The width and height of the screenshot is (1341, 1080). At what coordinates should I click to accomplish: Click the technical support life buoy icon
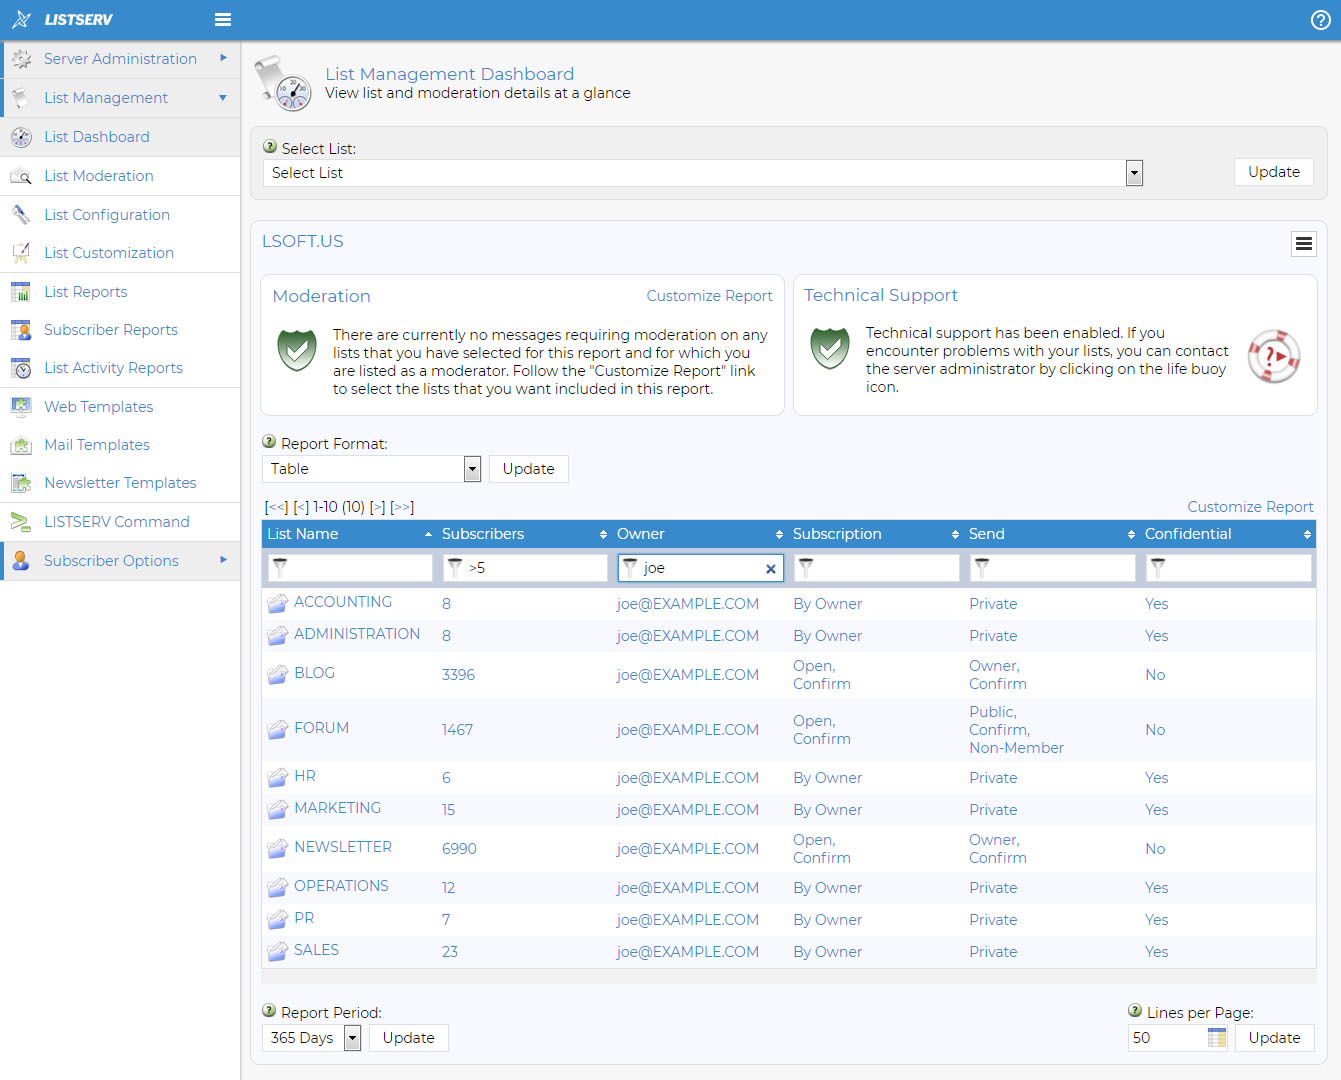(x=1274, y=356)
